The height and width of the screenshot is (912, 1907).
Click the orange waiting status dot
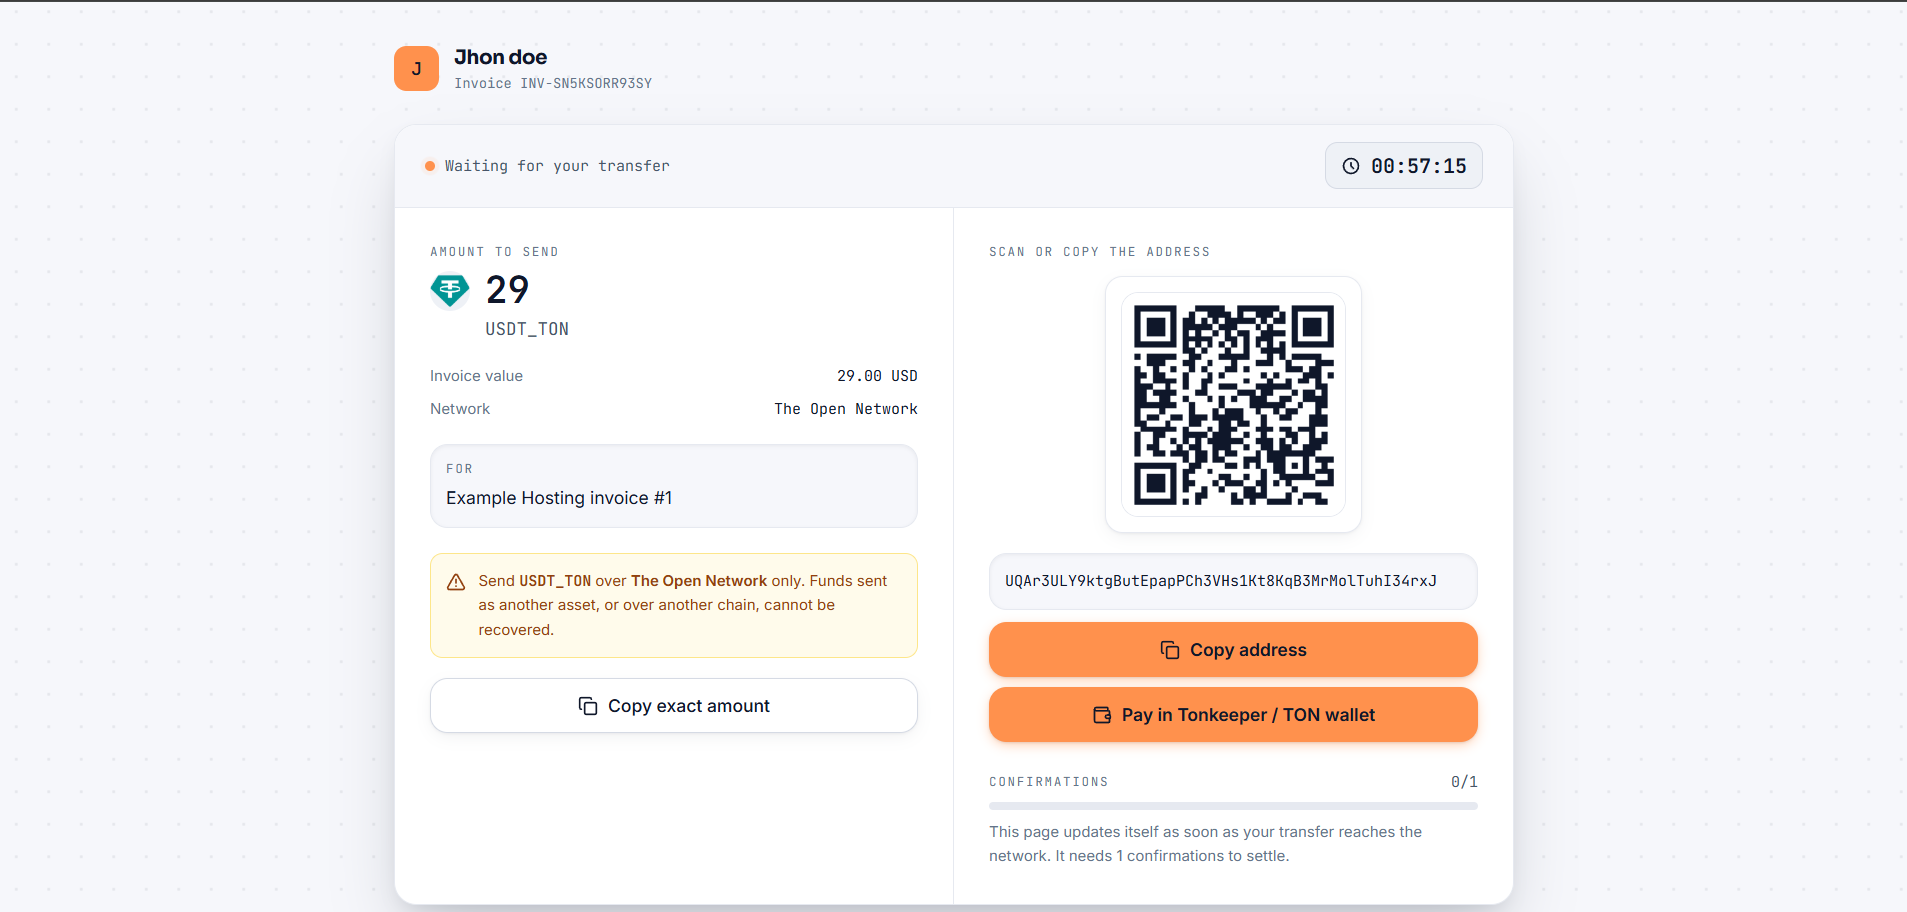(x=430, y=166)
